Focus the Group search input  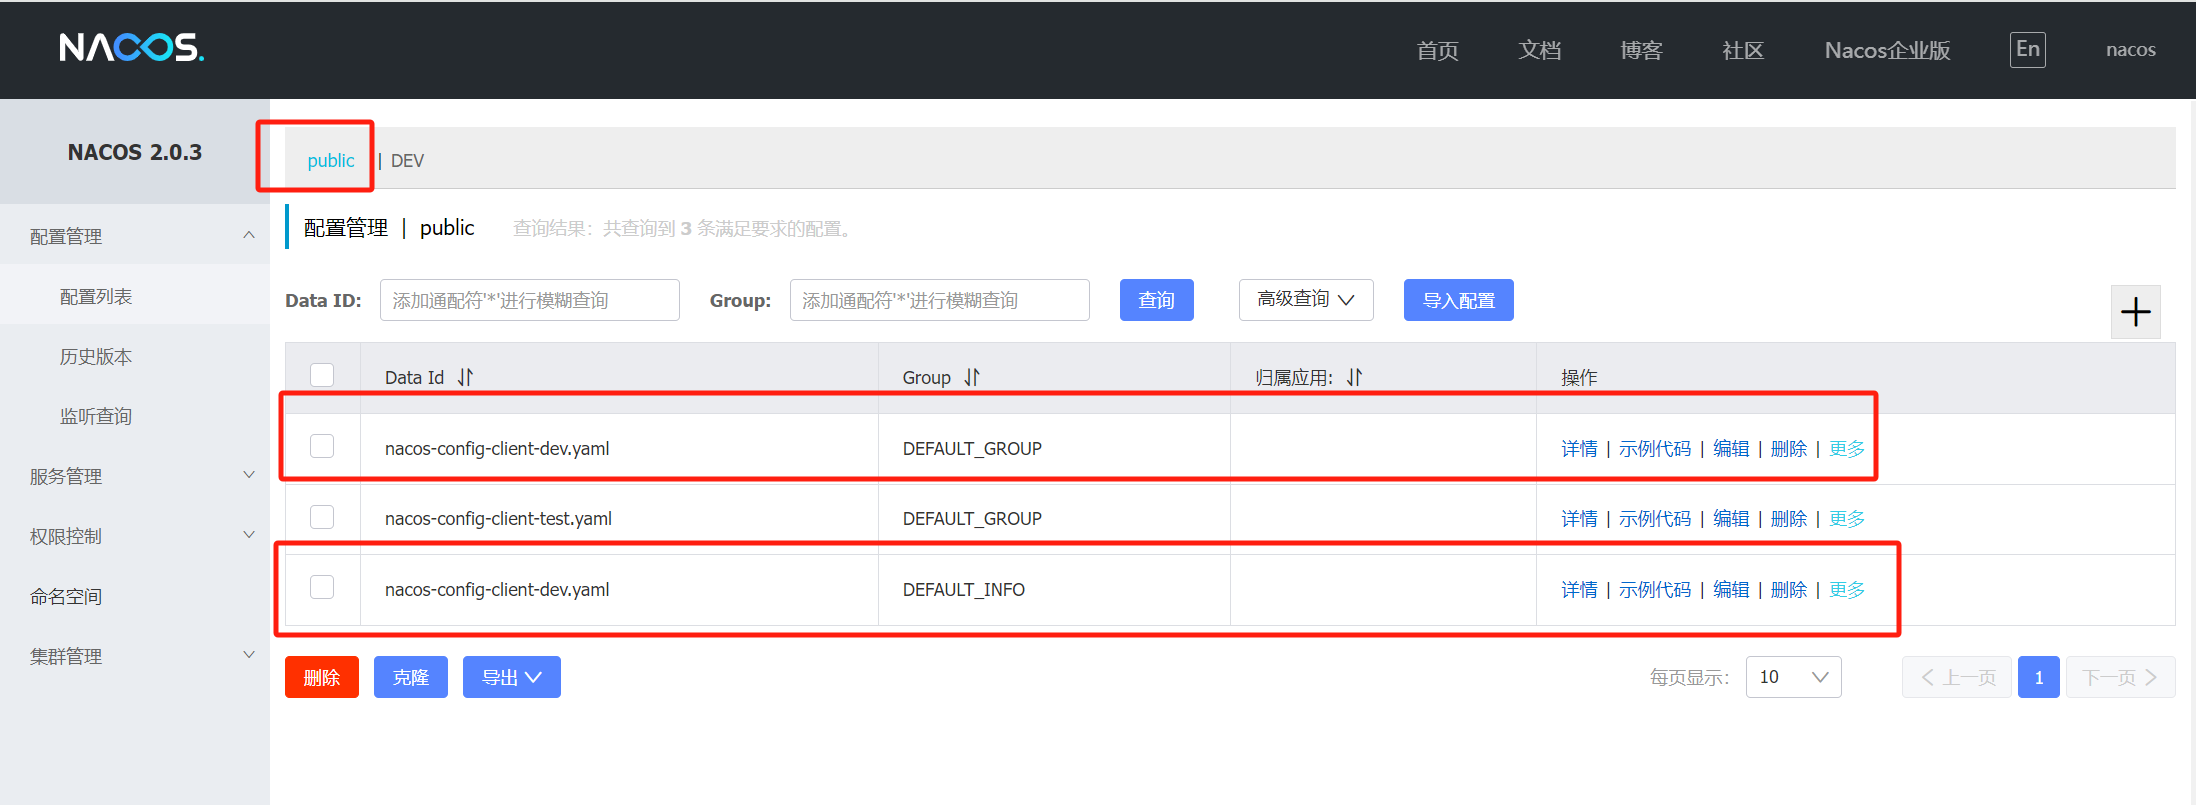pyautogui.click(x=940, y=300)
